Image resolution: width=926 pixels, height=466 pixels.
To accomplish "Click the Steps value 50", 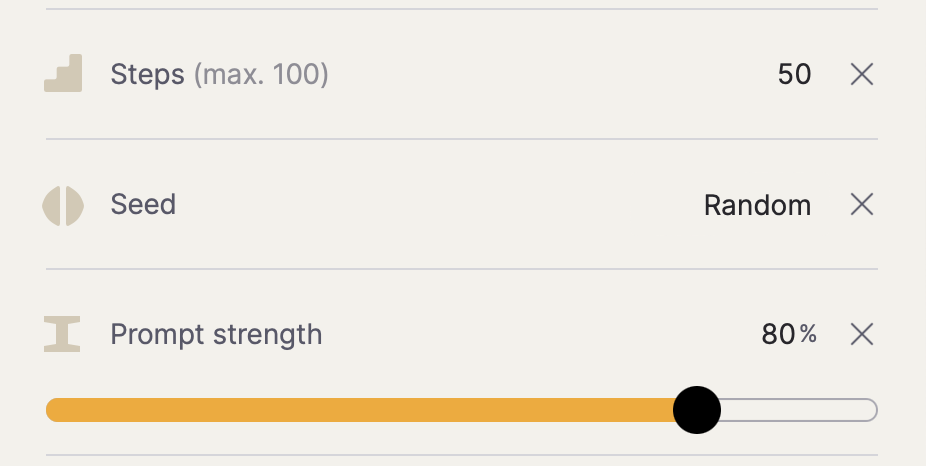I will tap(794, 75).
